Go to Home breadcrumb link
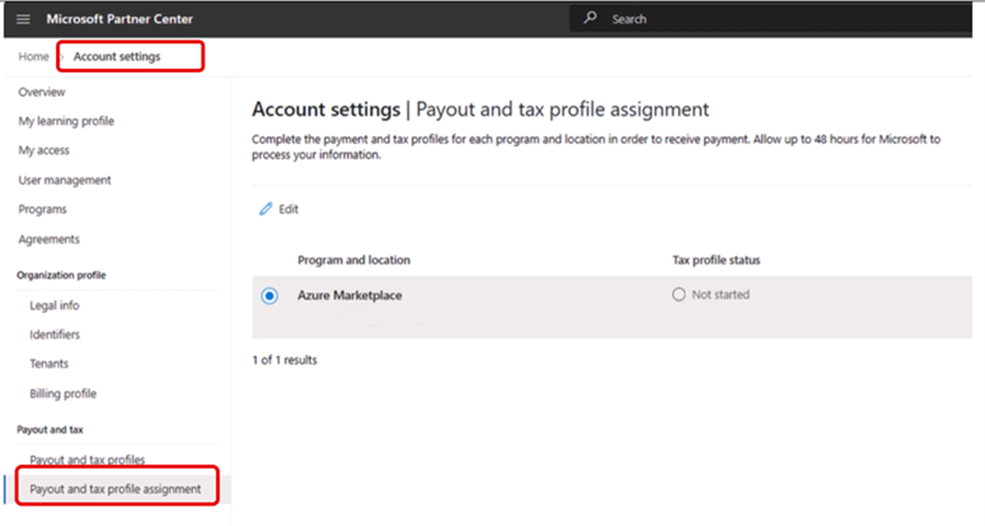 tap(33, 57)
